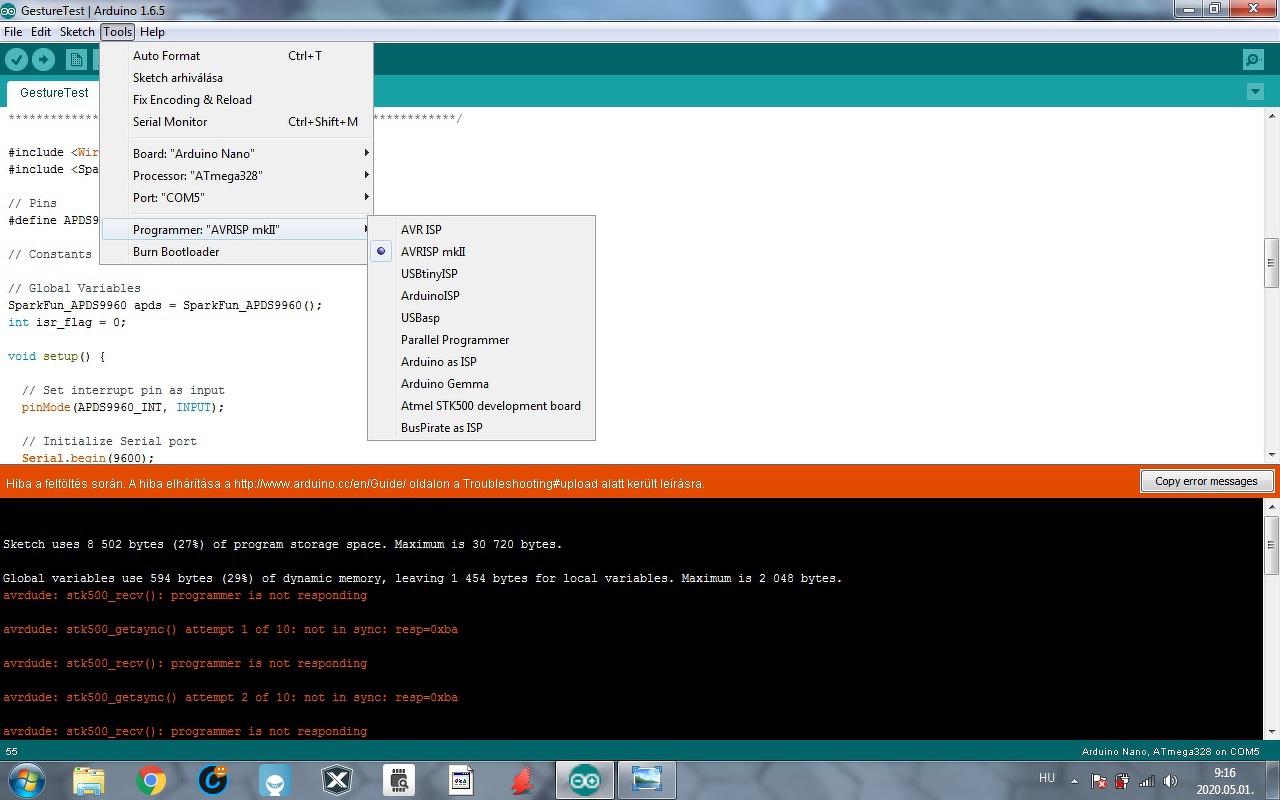
Task: Click the "Serial.begin(9600);" code line
Action: click(x=88, y=458)
